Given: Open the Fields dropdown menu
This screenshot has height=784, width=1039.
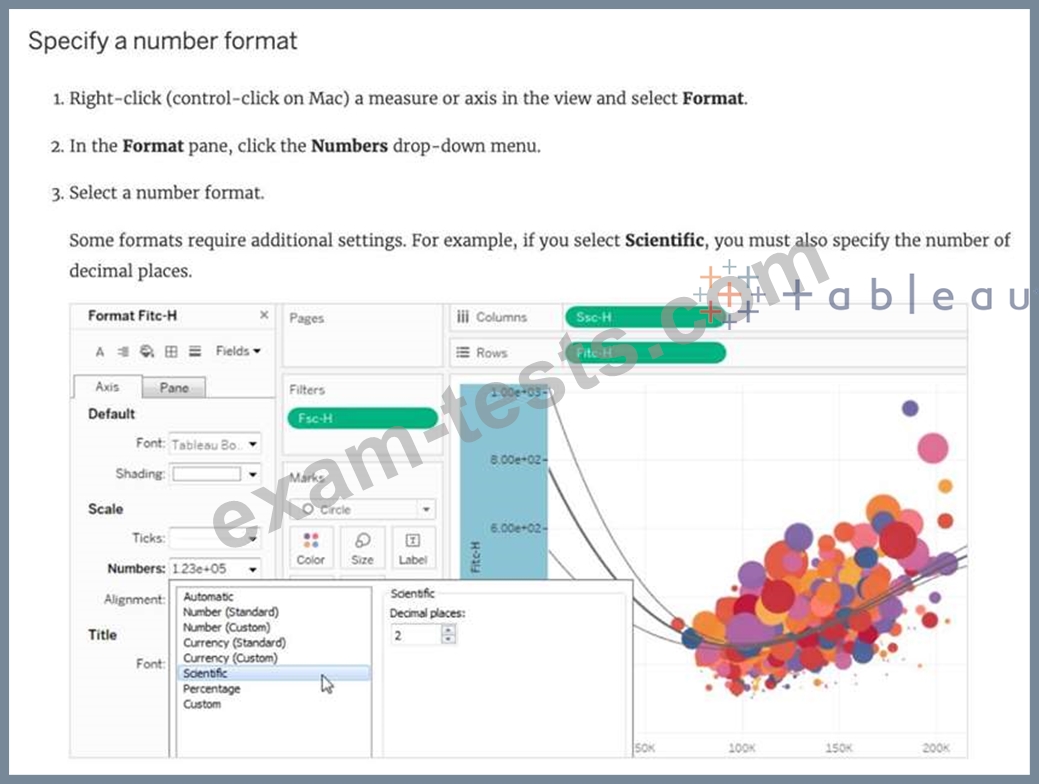Looking at the screenshot, I should (x=238, y=351).
